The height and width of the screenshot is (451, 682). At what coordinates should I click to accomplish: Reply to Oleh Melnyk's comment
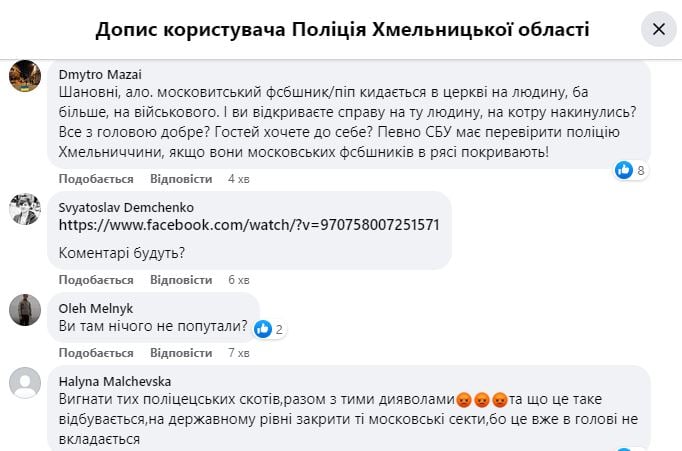(x=181, y=352)
